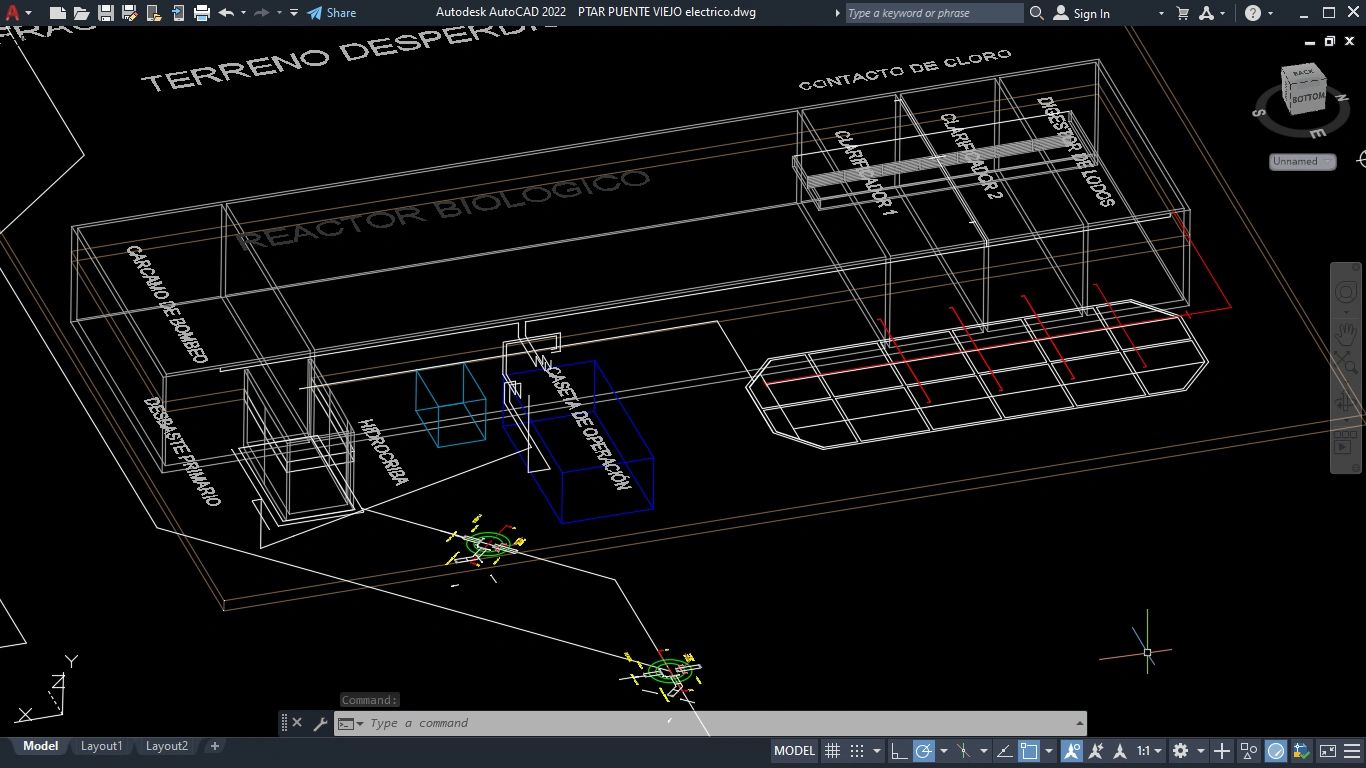Click the Customization menu icon in status bar
The height and width of the screenshot is (768, 1366).
point(1351,751)
